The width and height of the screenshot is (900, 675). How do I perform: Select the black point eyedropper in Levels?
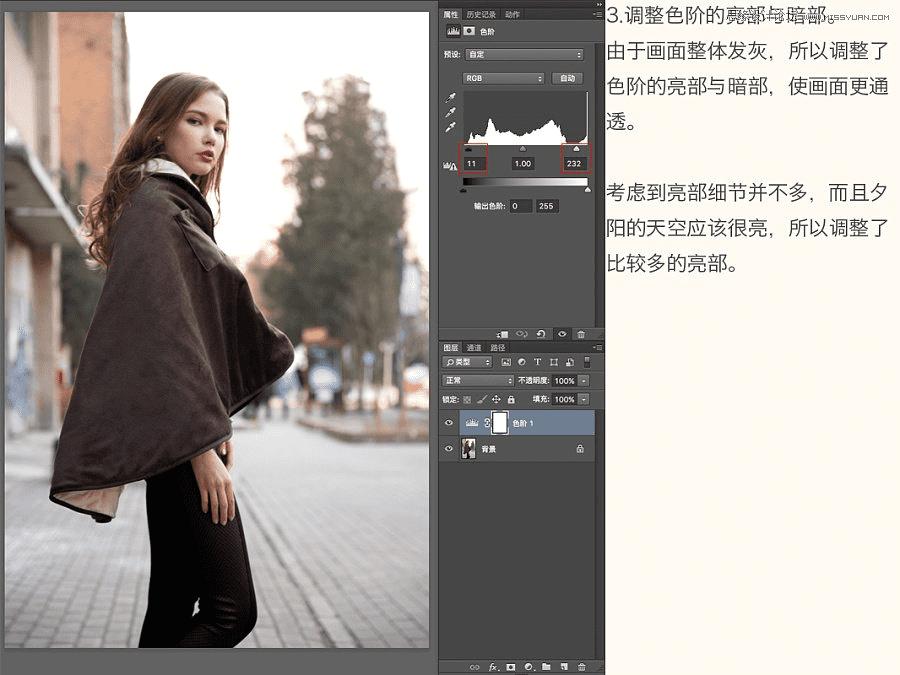[450, 98]
